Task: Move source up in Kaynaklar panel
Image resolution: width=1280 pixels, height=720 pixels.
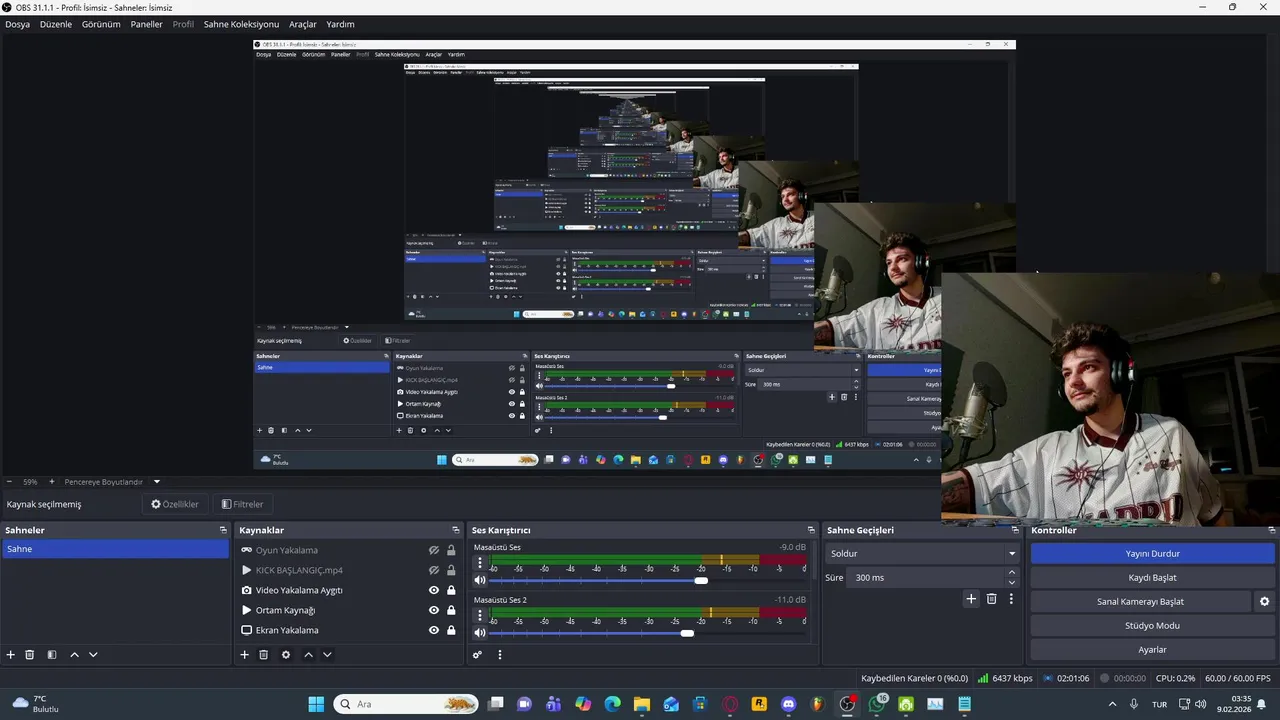Action: pyautogui.click(x=308, y=655)
